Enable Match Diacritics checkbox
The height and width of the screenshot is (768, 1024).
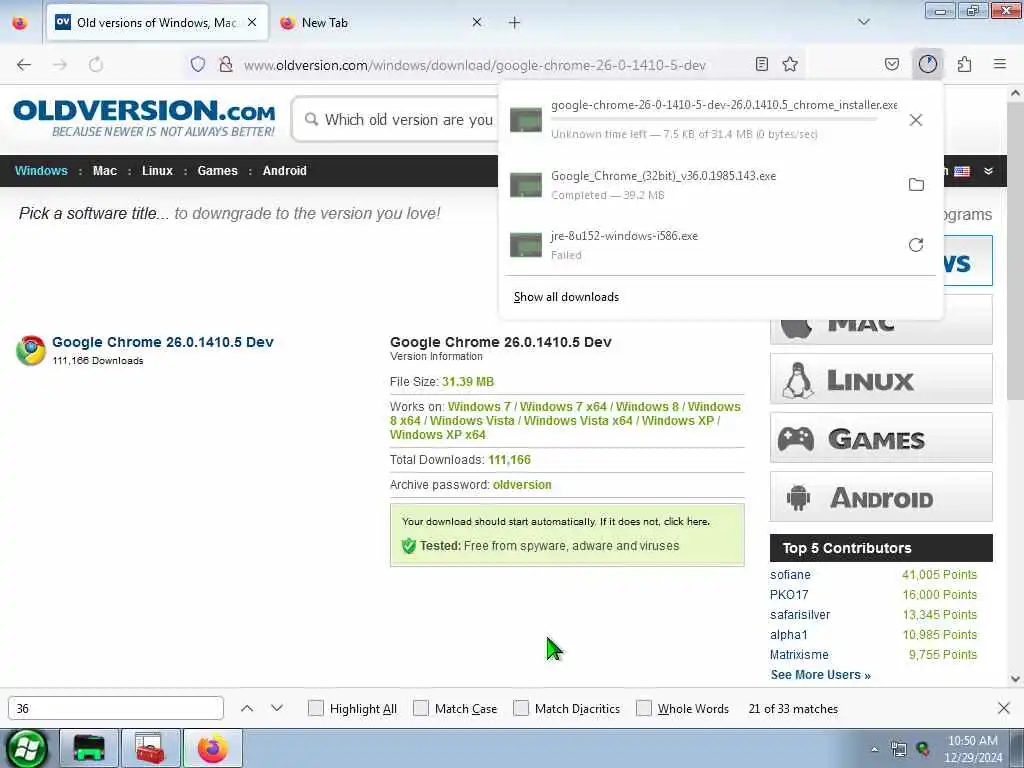click(521, 708)
